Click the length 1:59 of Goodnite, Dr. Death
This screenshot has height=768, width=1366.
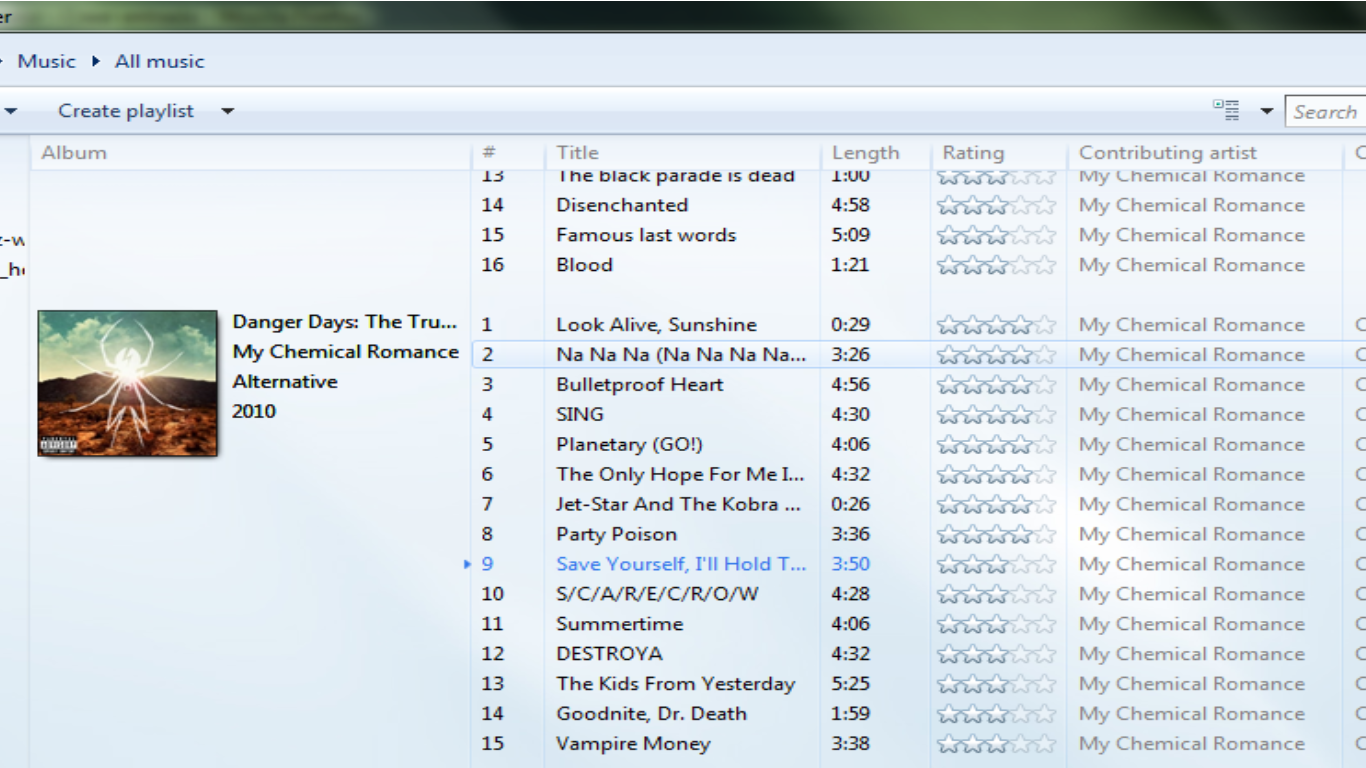850,714
